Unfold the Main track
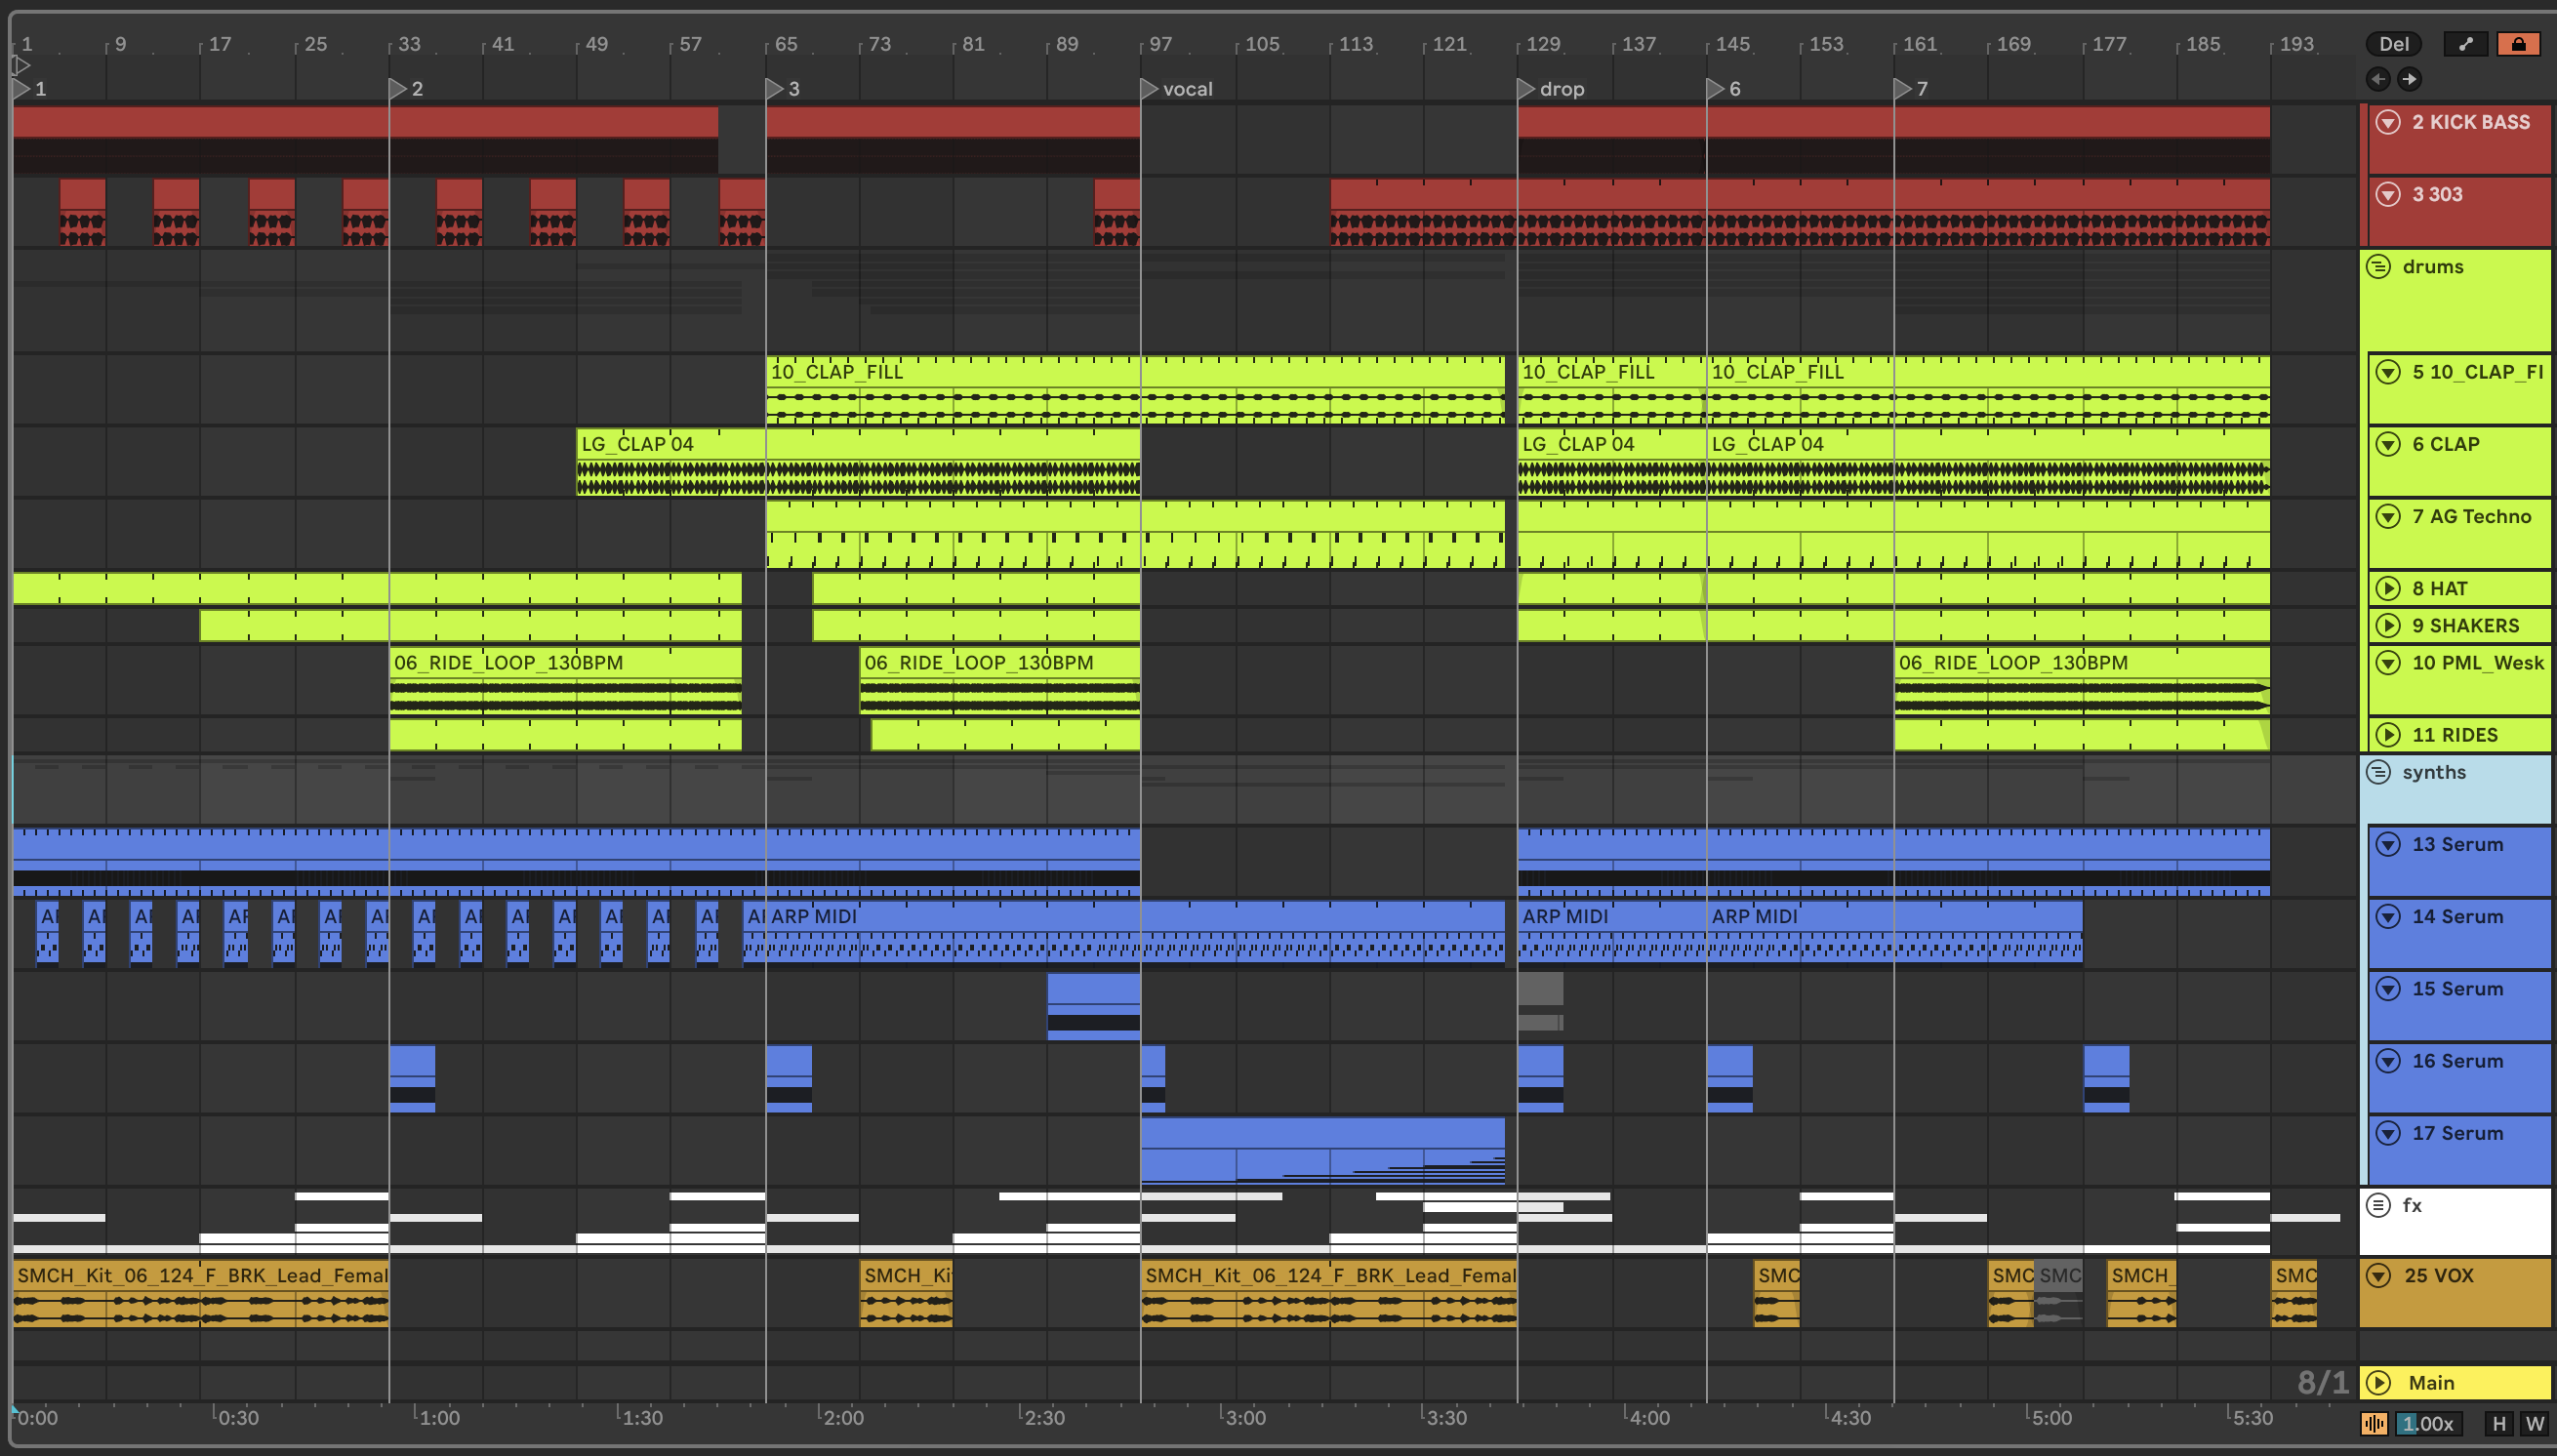Screen dimensions: 2557x1456 tap(2380, 1383)
